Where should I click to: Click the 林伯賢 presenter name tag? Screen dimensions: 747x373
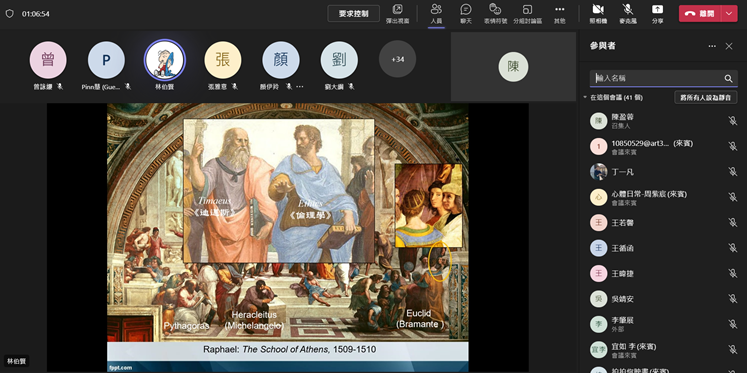[x=16, y=361]
